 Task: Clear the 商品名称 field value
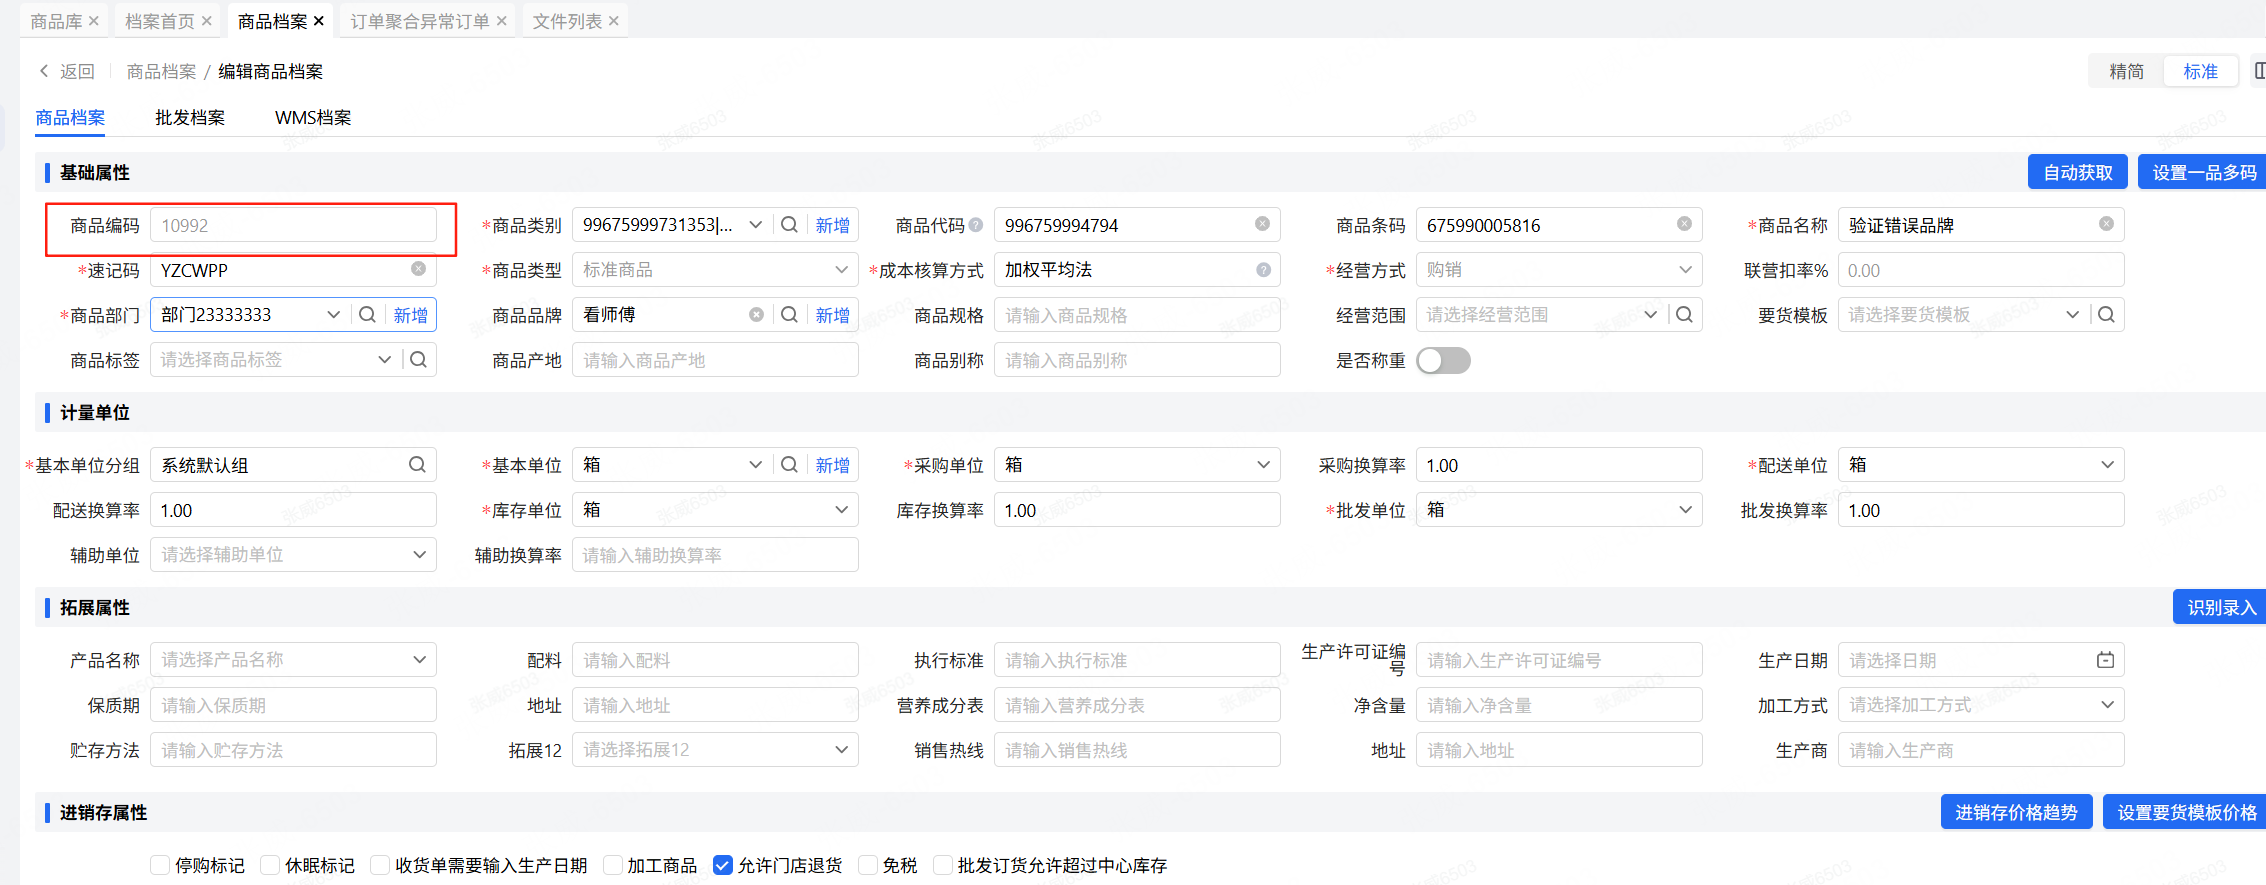2106,224
